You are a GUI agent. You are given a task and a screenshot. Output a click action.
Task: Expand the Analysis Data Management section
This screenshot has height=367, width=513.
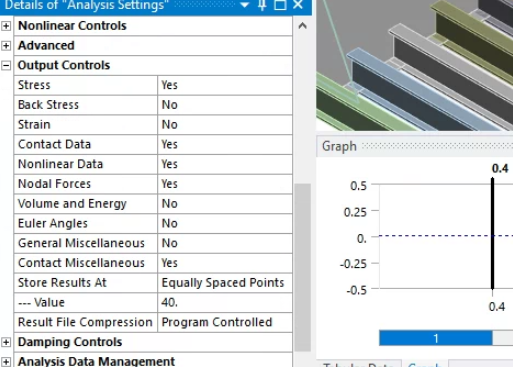[6, 362]
